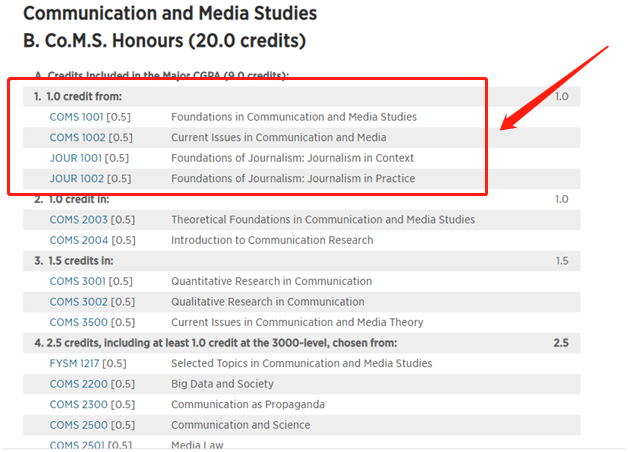The image size is (628, 452).
Task: Click the FYSM 1217 course link
Action: point(75,363)
